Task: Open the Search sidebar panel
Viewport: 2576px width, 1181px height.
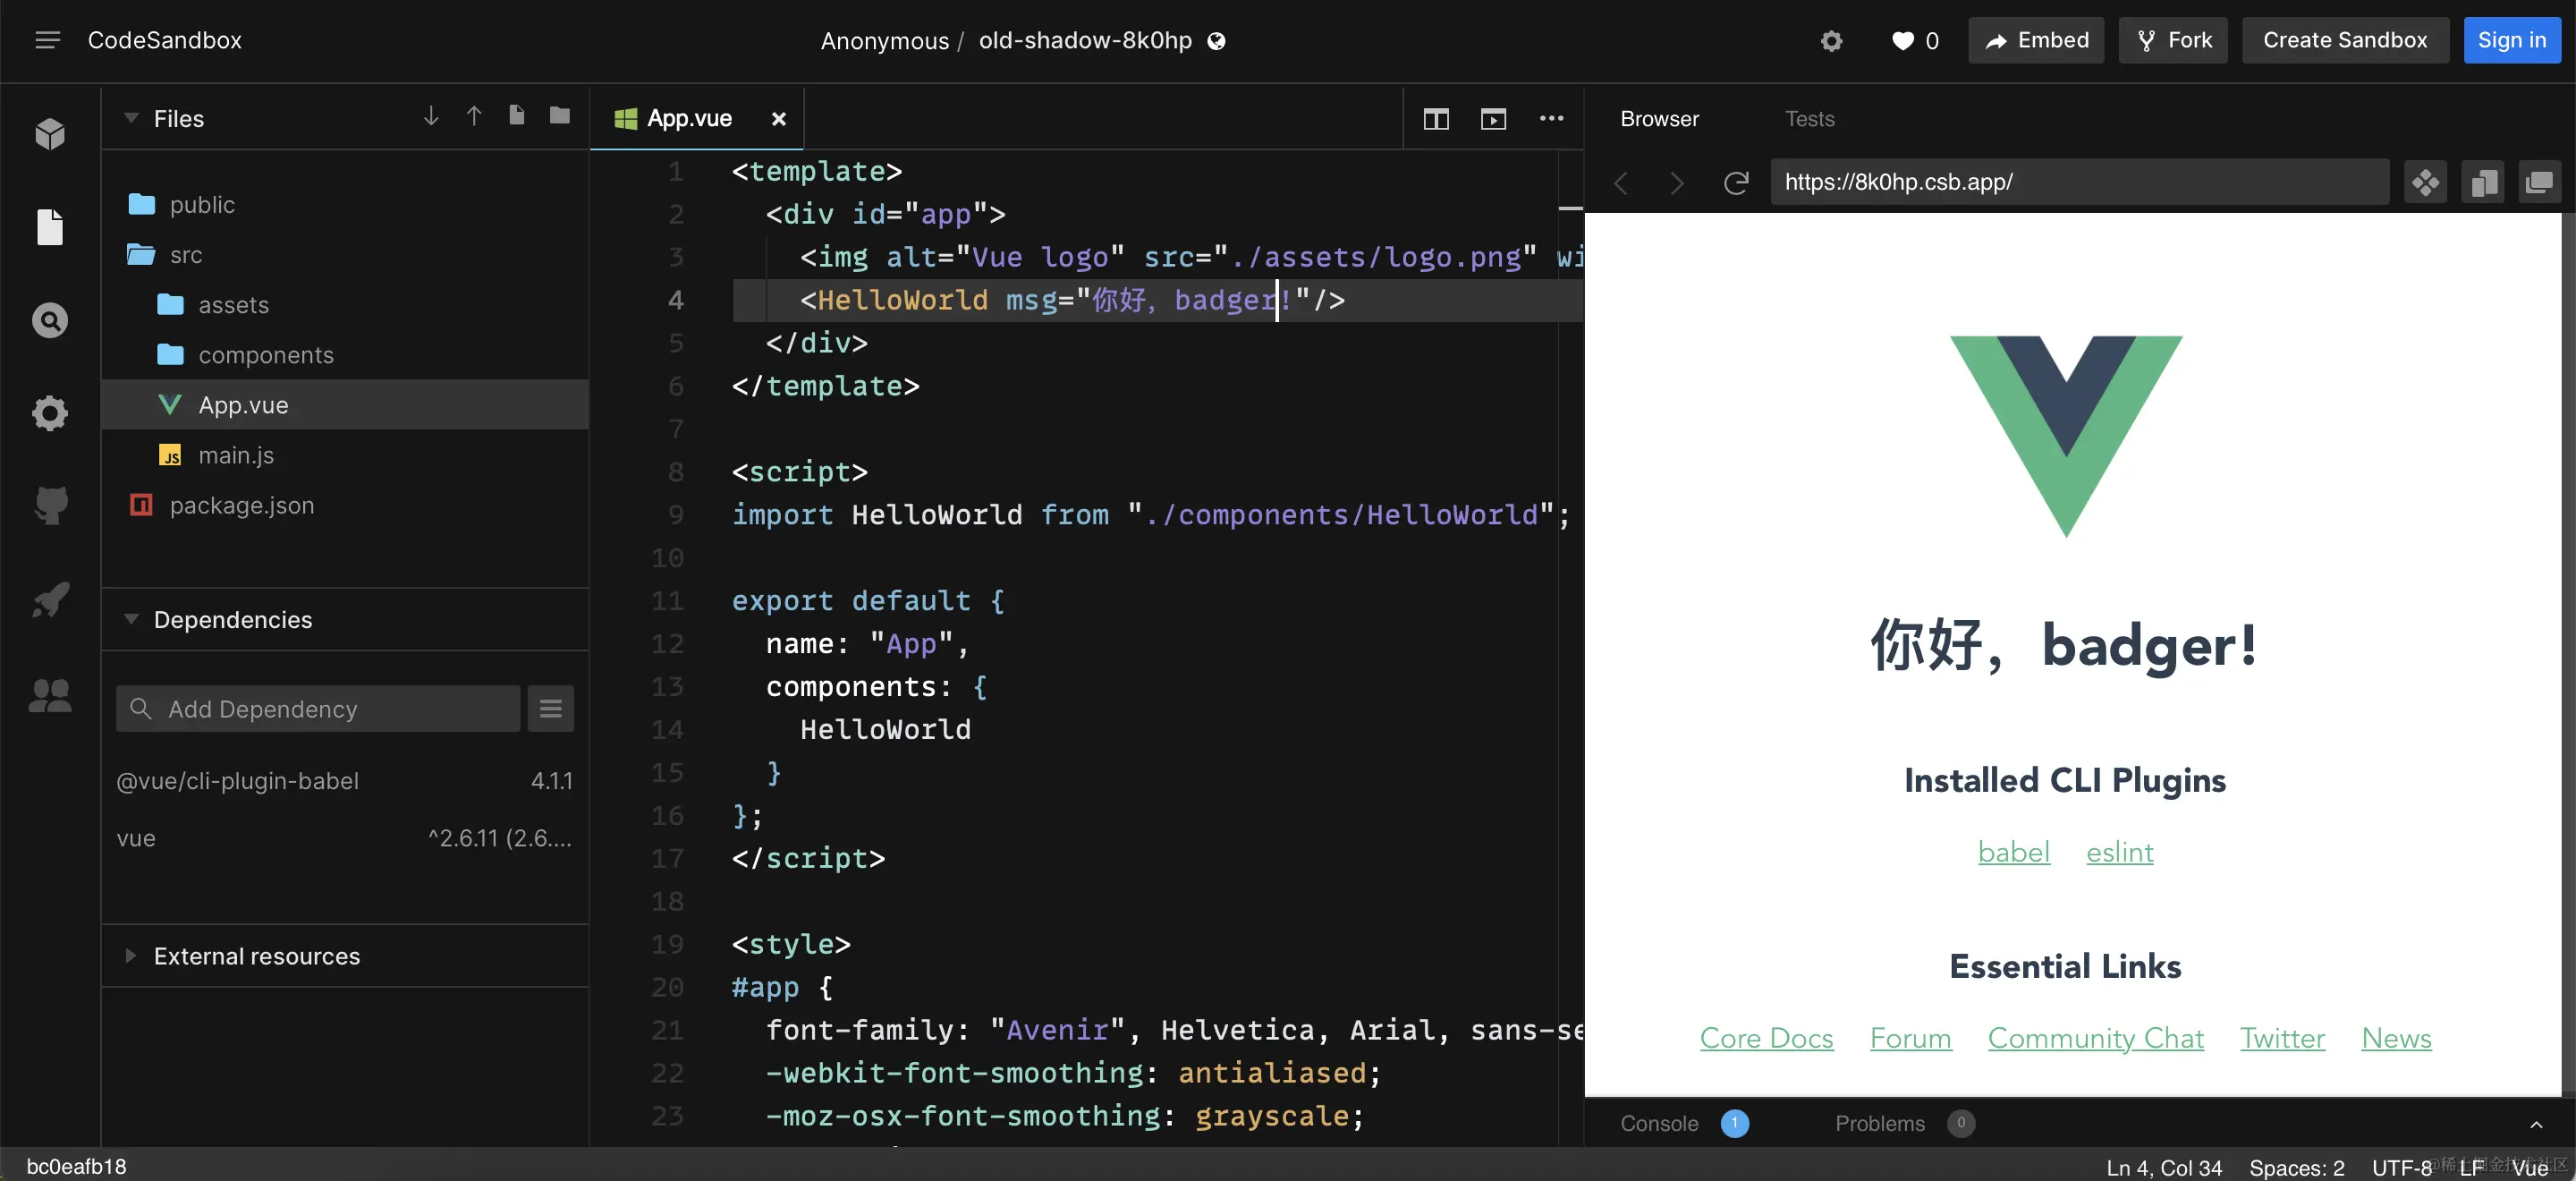Action: (49, 320)
